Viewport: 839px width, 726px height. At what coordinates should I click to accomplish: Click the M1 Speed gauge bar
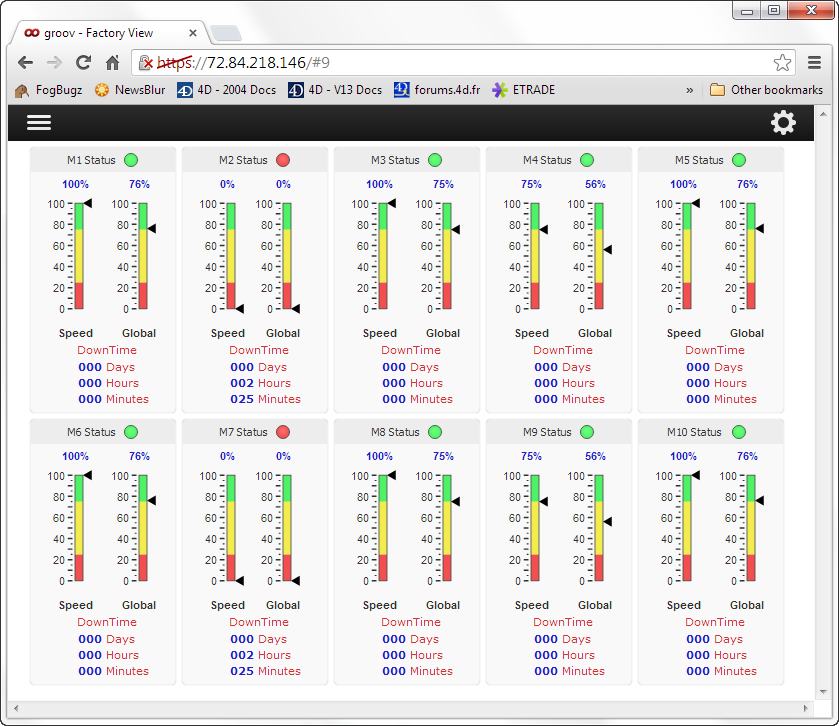(x=79, y=256)
